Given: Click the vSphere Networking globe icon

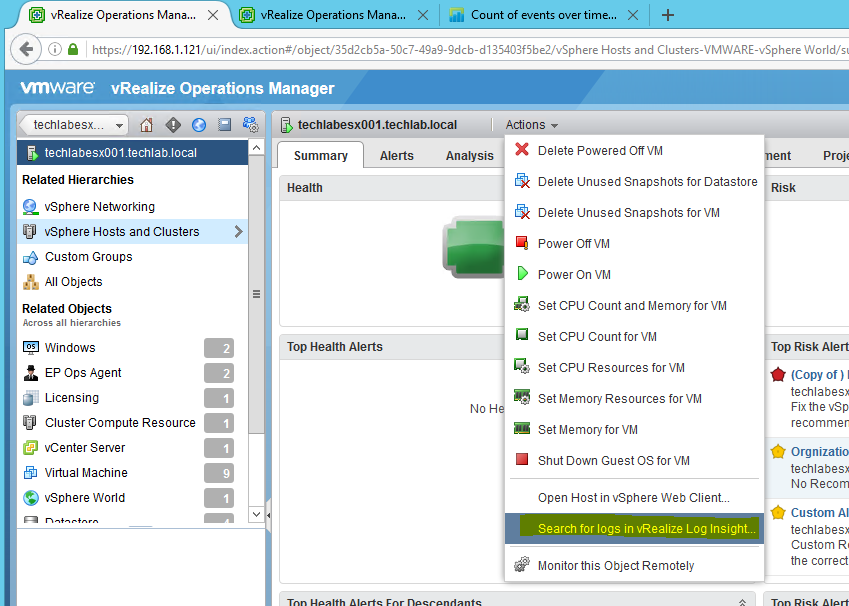Looking at the screenshot, I should (30, 207).
